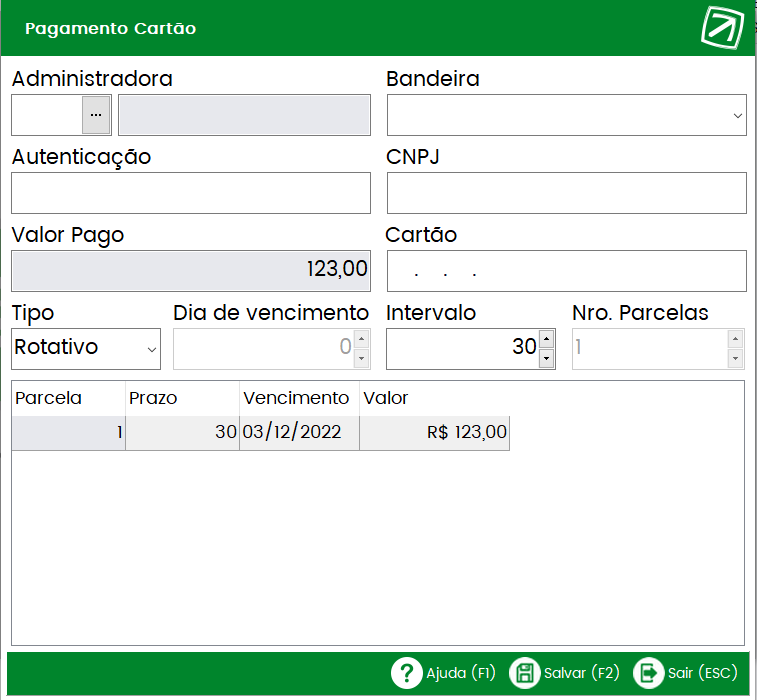Click the Vencimento column header
757x700 pixels.
pos(299,398)
